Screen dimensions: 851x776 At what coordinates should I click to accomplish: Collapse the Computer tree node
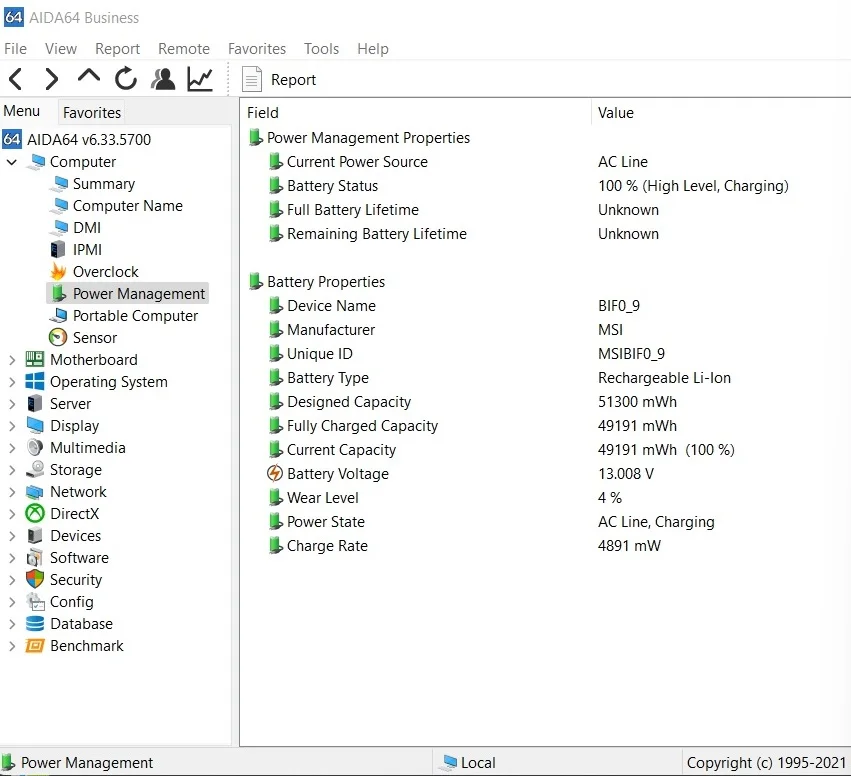(12, 162)
